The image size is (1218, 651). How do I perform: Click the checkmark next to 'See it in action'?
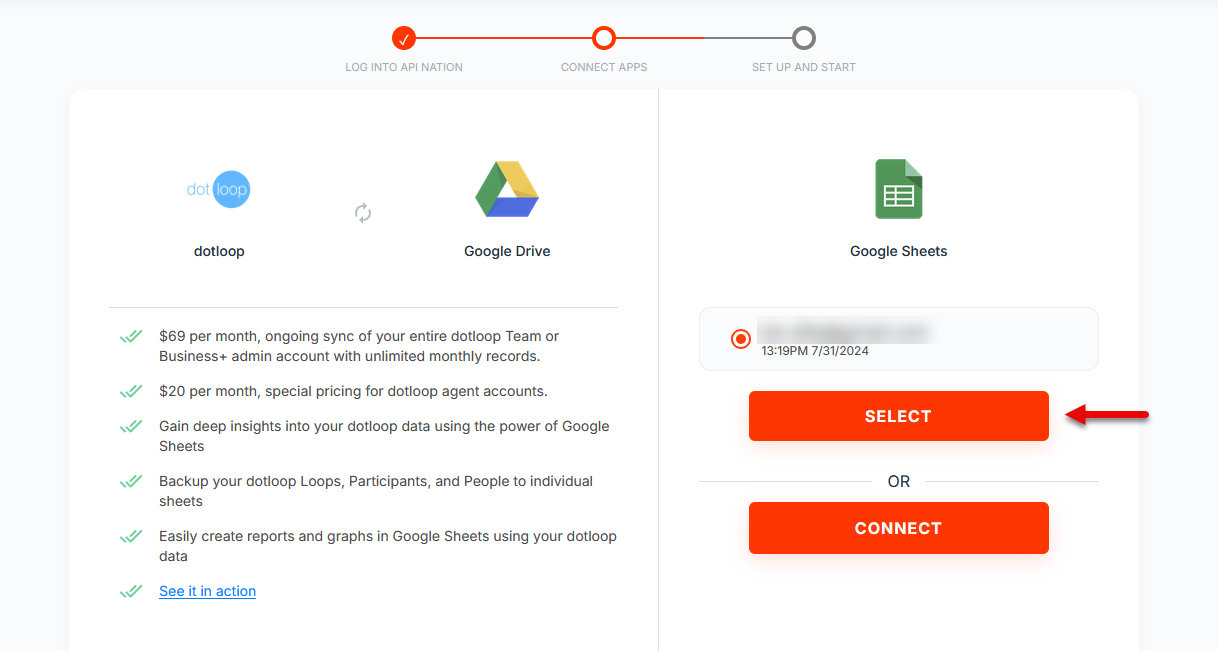tap(131, 591)
